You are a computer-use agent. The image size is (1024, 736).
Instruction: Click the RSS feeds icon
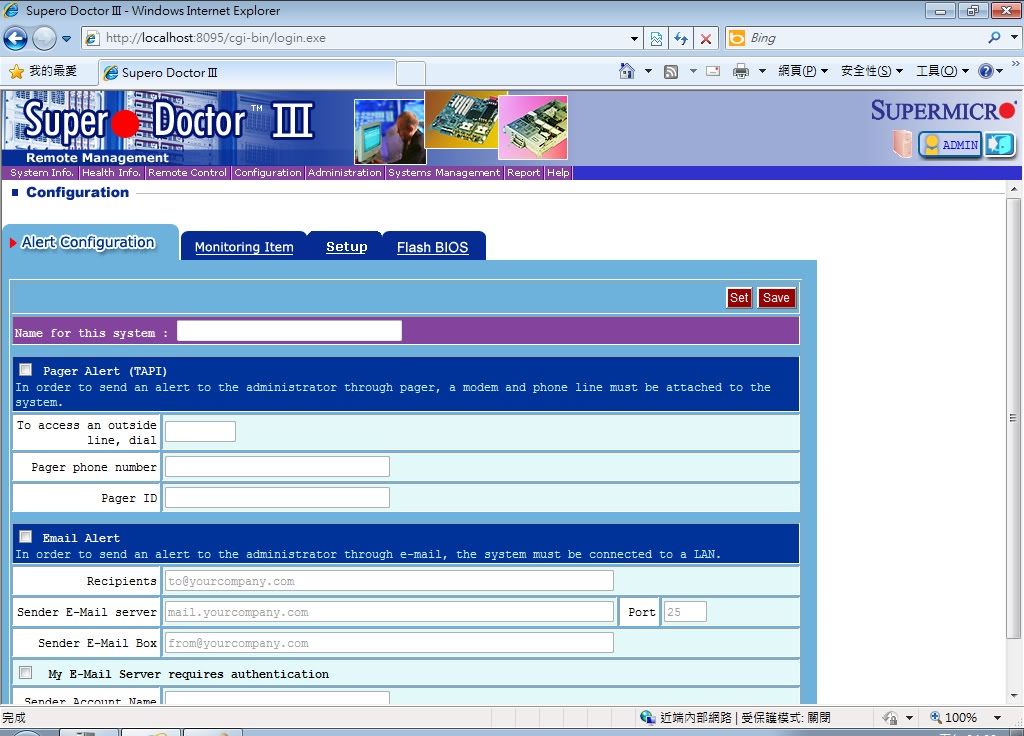point(671,72)
